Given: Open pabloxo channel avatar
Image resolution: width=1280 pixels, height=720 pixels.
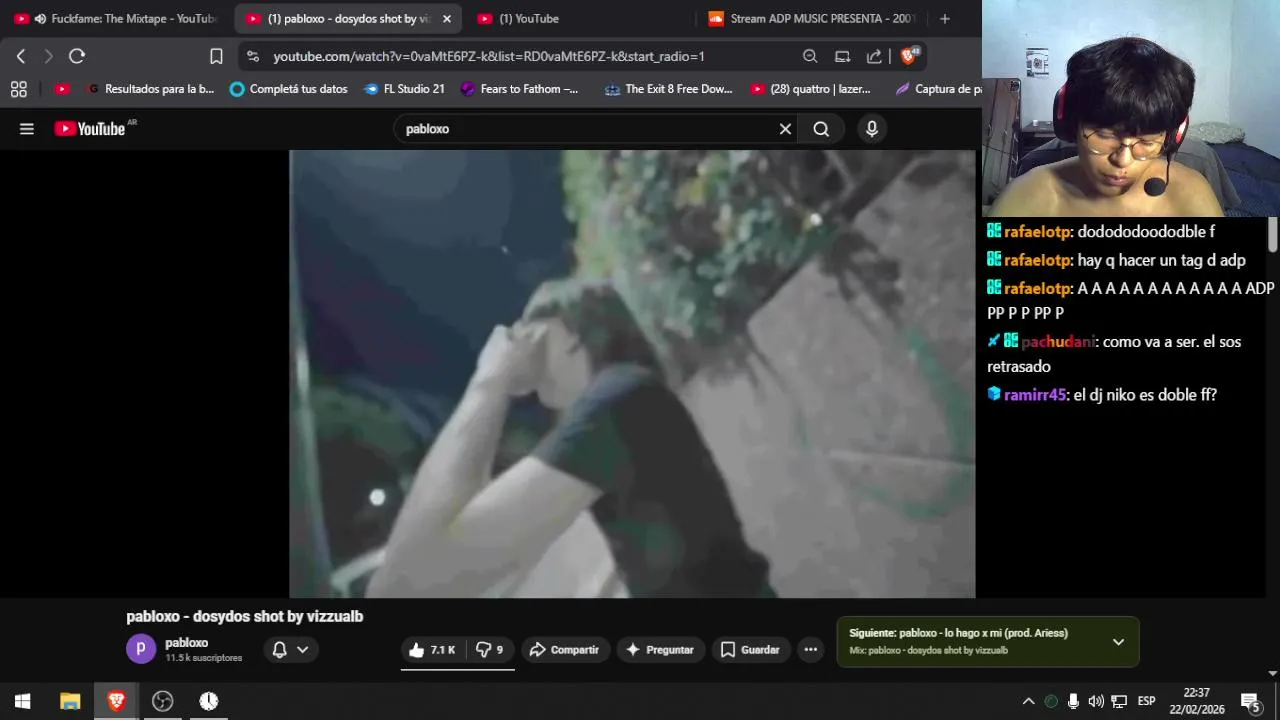Looking at the screenshot, I should 141,649.
